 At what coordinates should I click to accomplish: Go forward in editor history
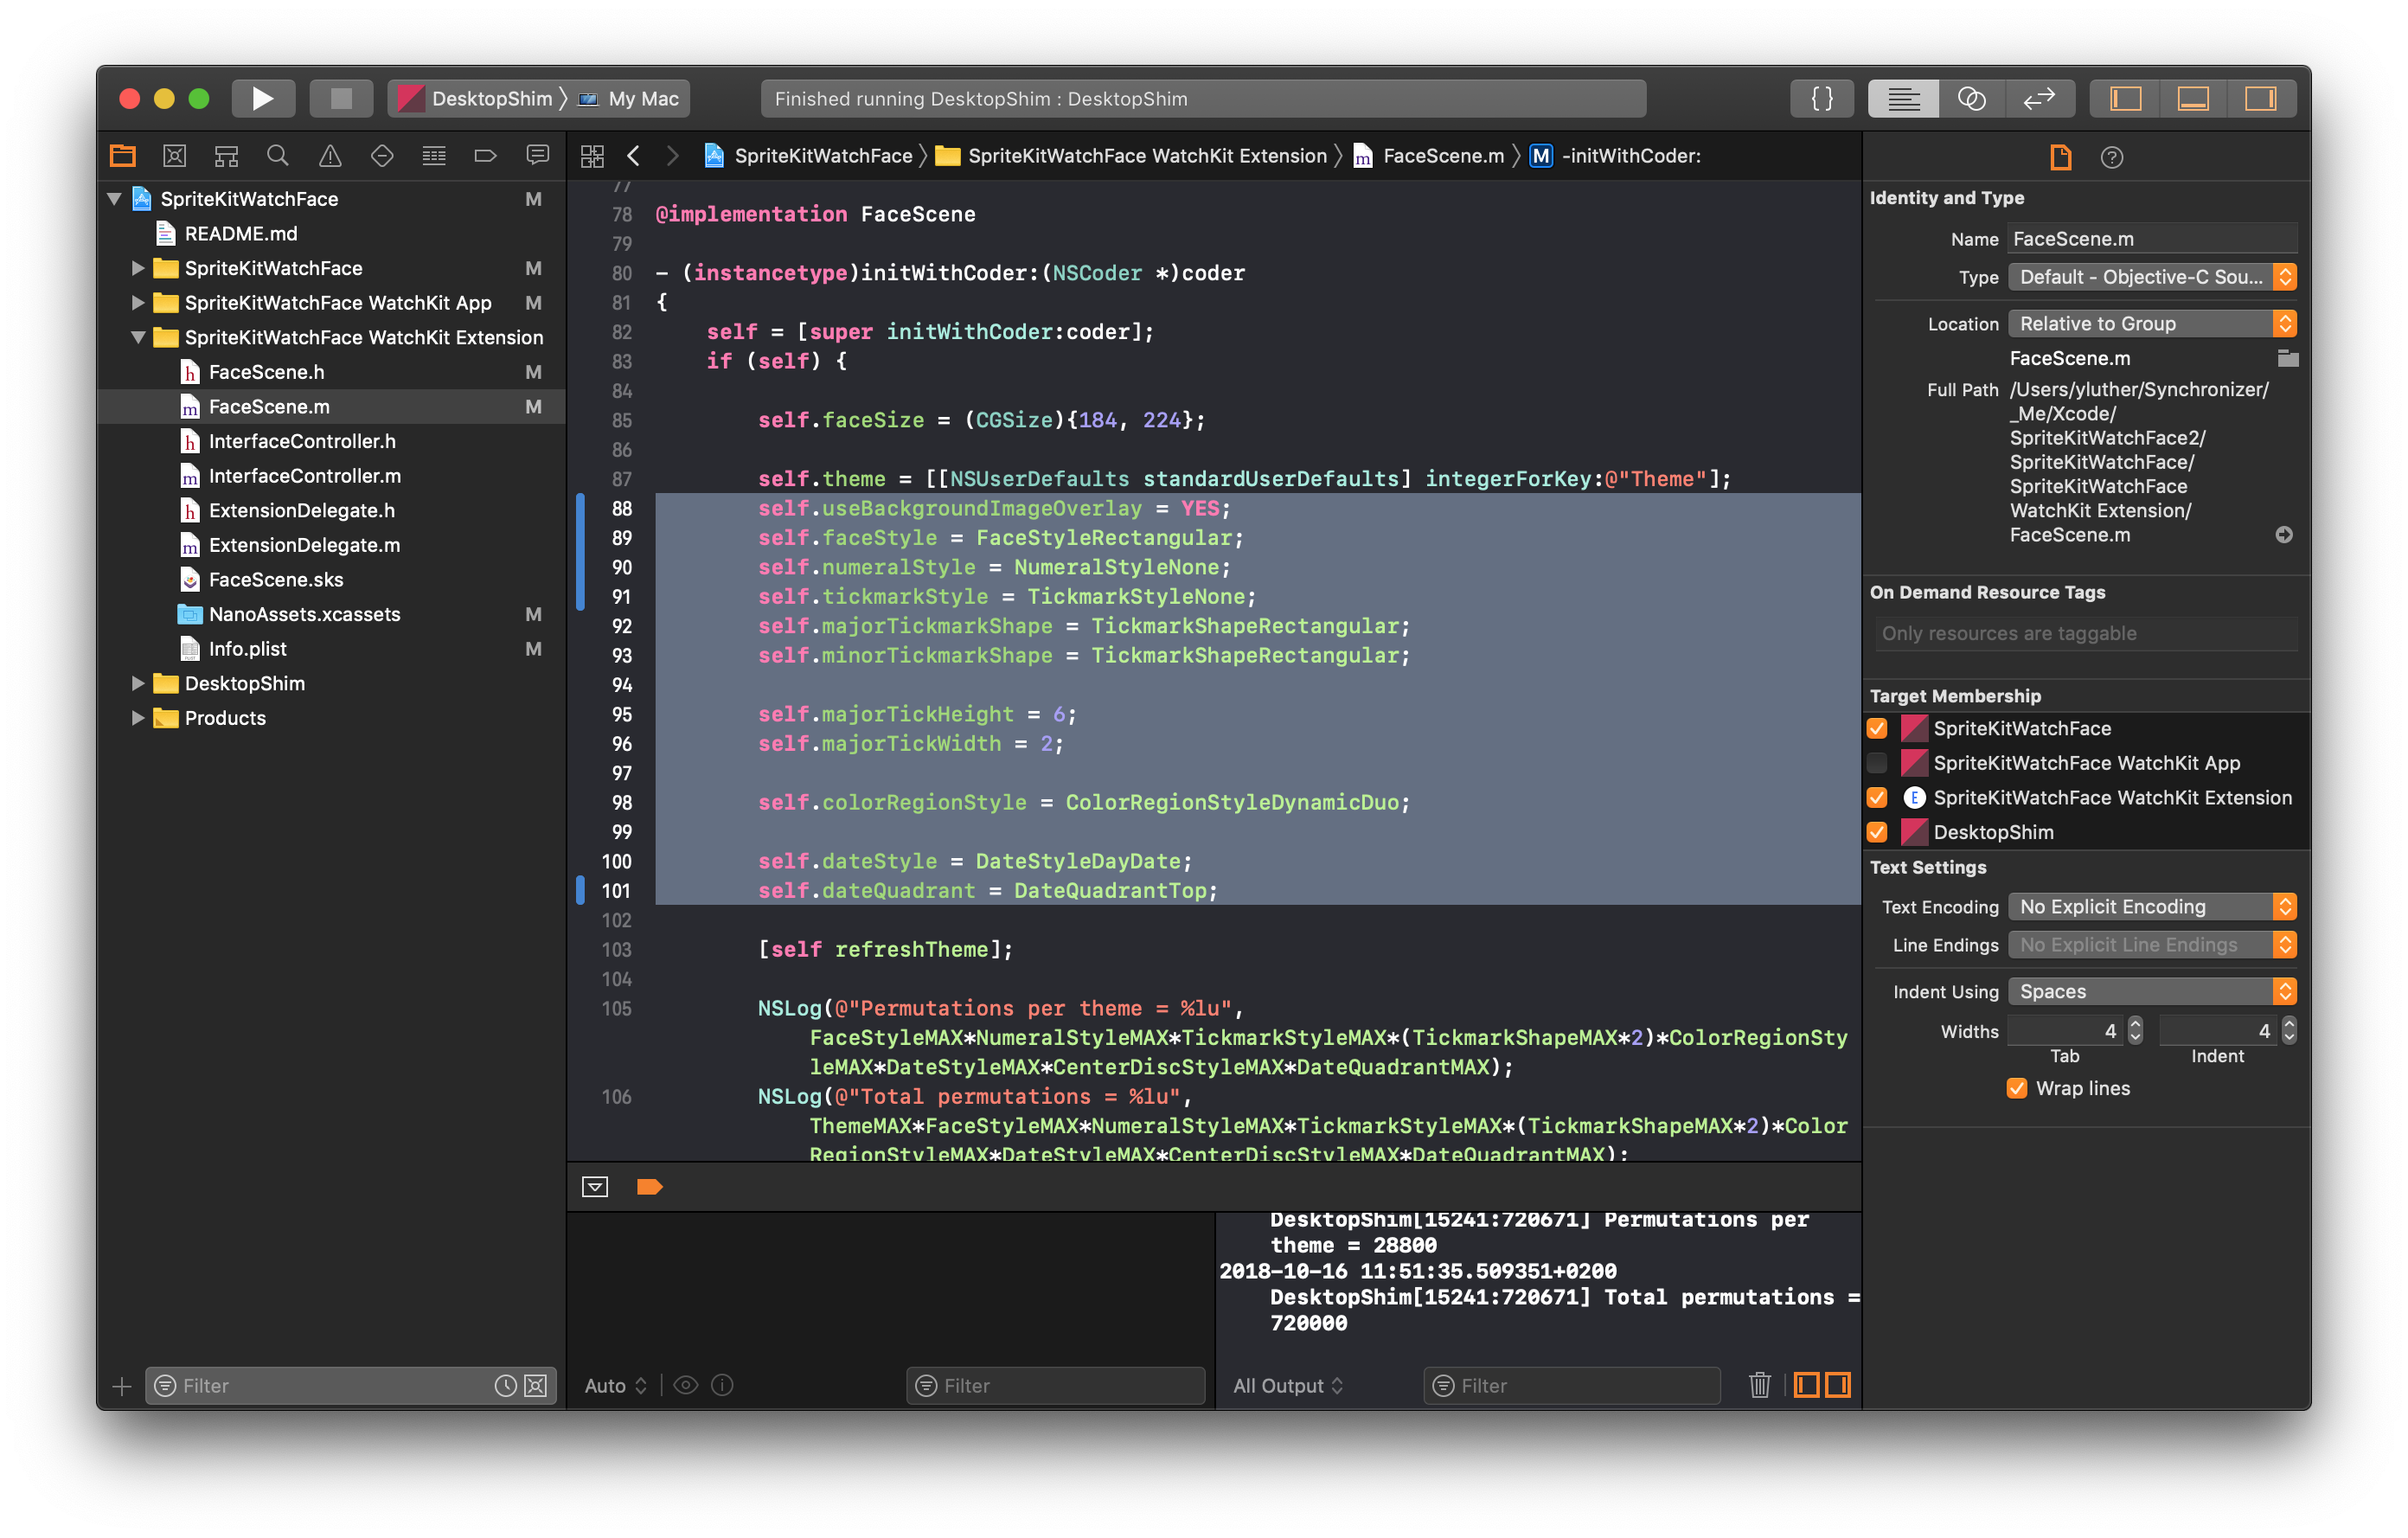[673, 155]
